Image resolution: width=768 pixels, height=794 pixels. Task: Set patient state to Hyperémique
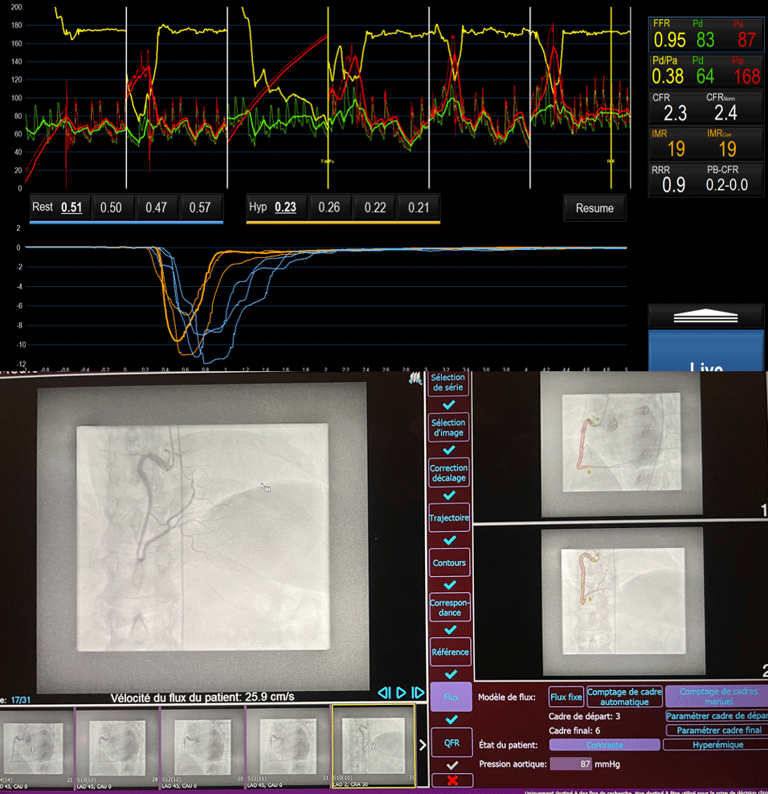pyautogui.click(x=716, y=745)
